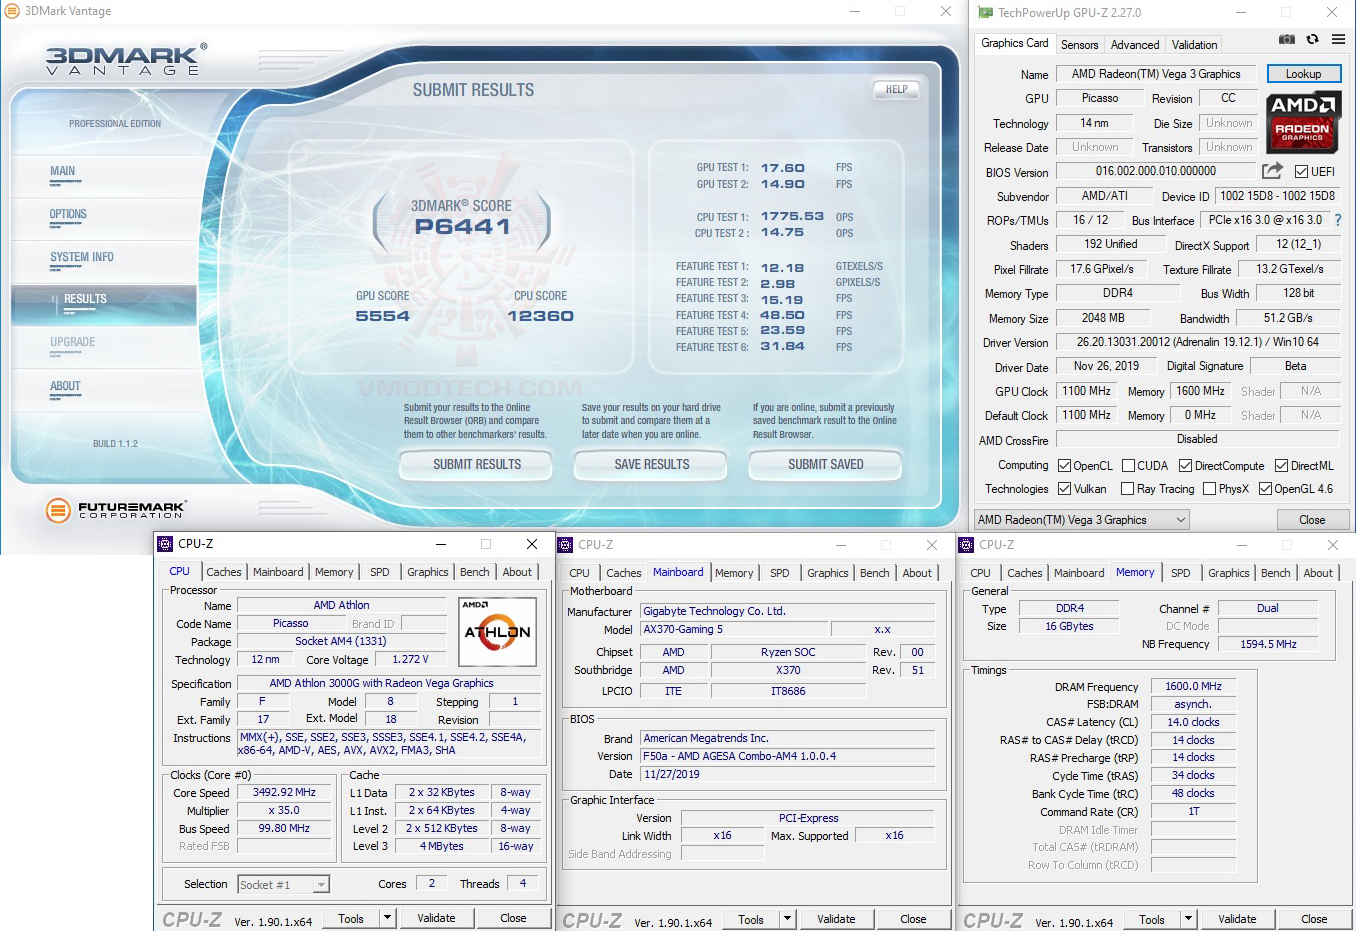Click the title icon of the CPU-Z Memory window

(x=966, y=545)
